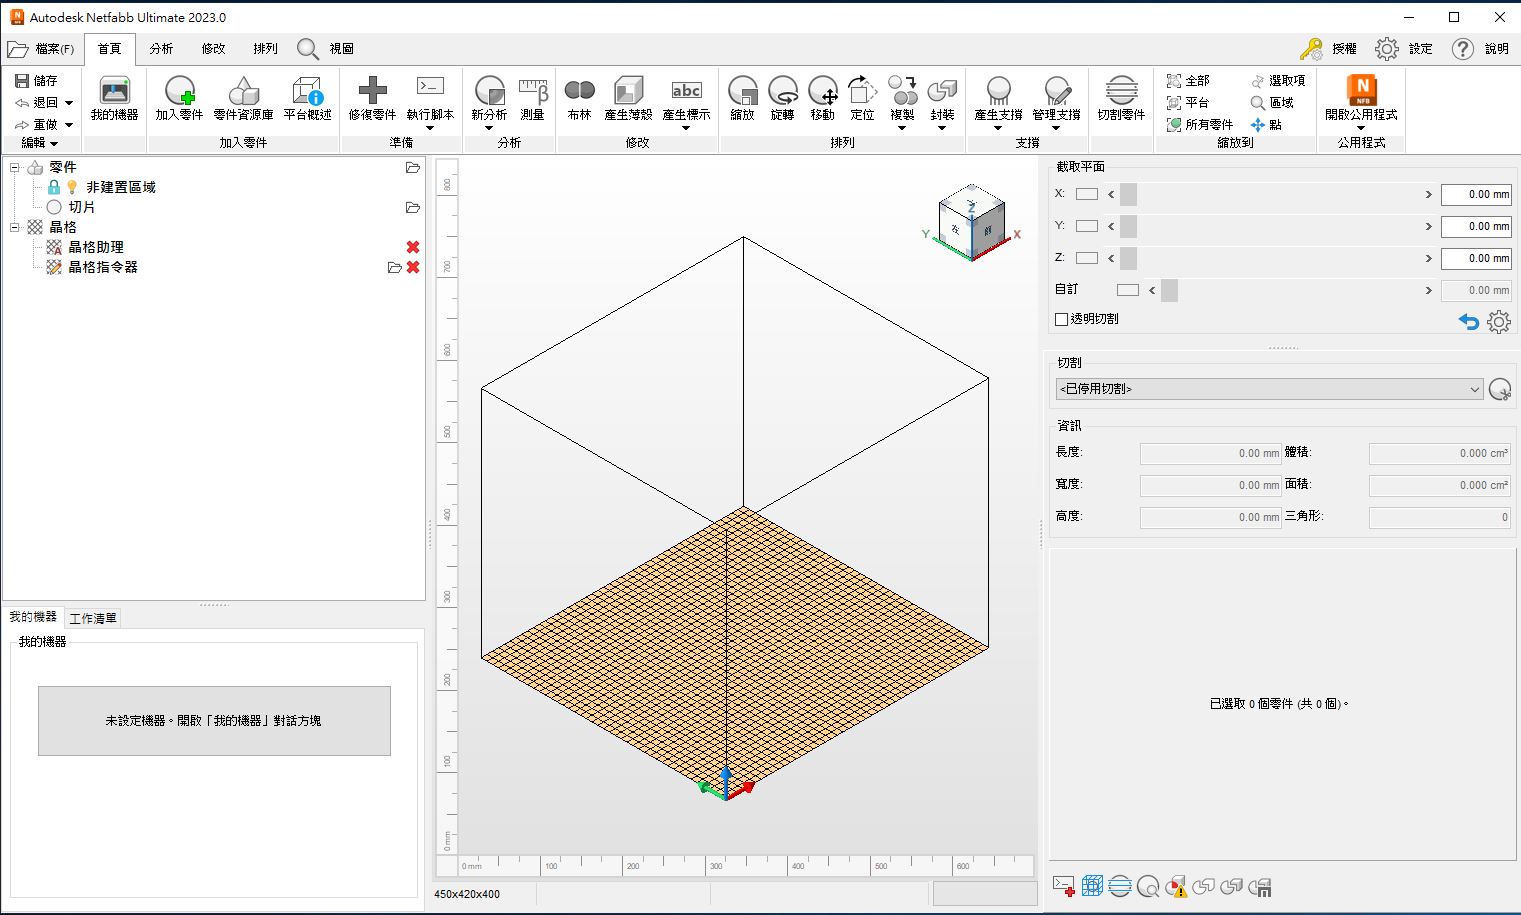Open the 已停用切割 dropdown
Screen dimensions: 1521x915
[1269, 389]
